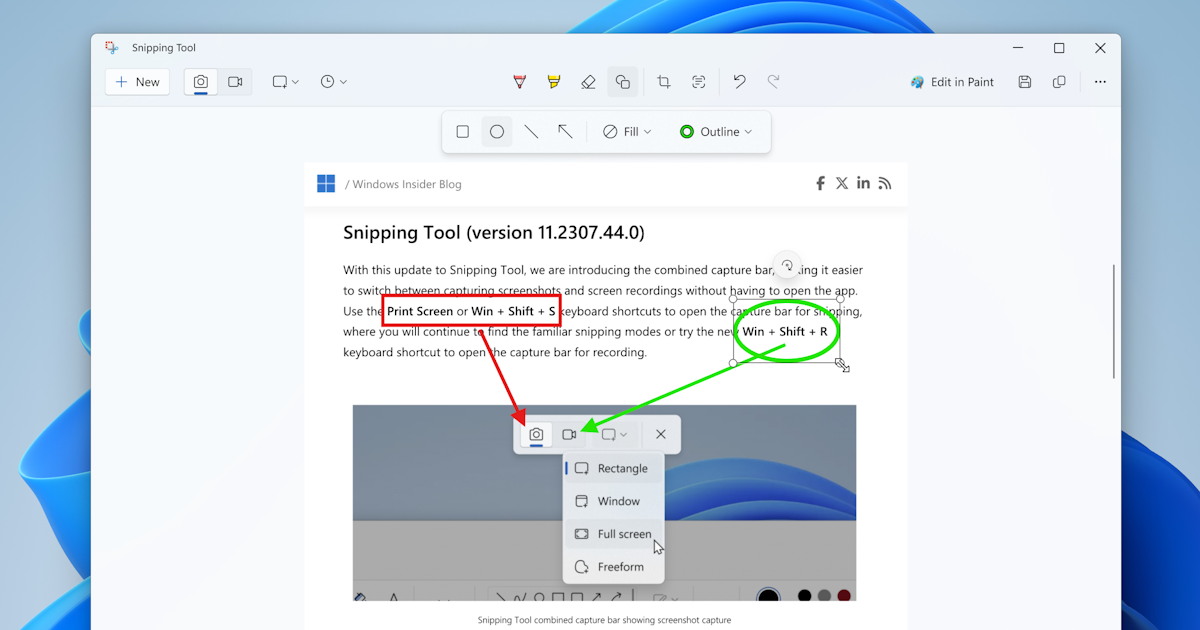The image size is (1200, 630).
Task: Select the shapes tool
Action: (x=623, y=81)
